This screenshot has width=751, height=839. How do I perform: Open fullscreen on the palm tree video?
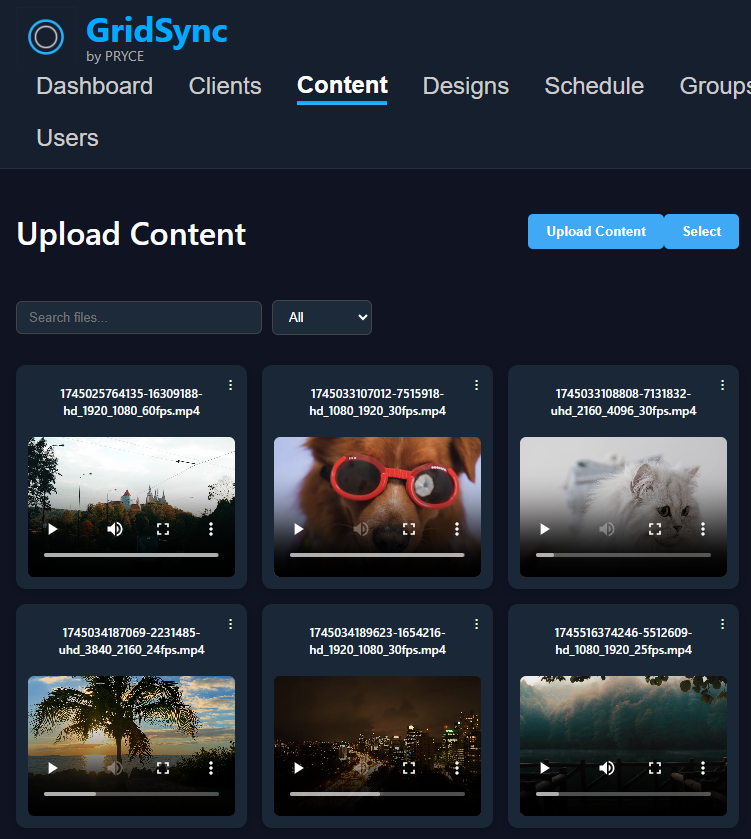[163, 768]
